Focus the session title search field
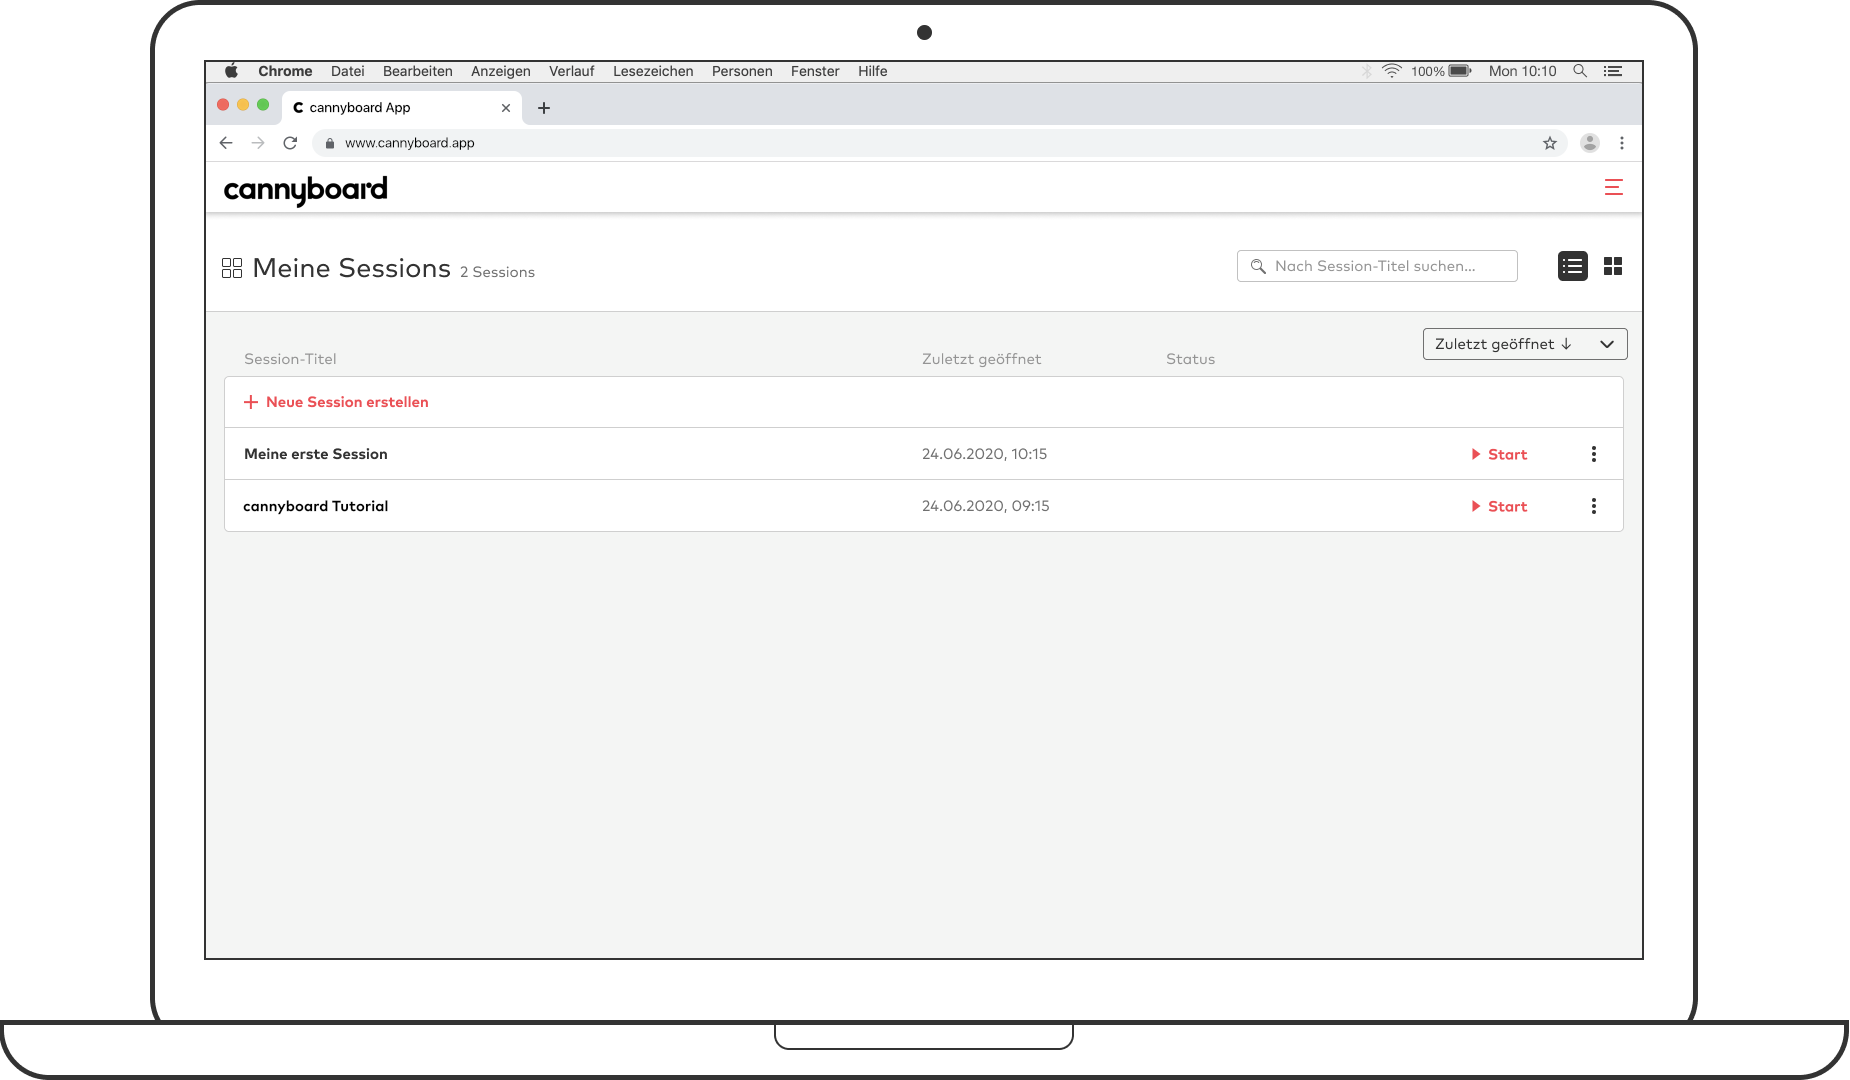 click(x=1377, y=266)
